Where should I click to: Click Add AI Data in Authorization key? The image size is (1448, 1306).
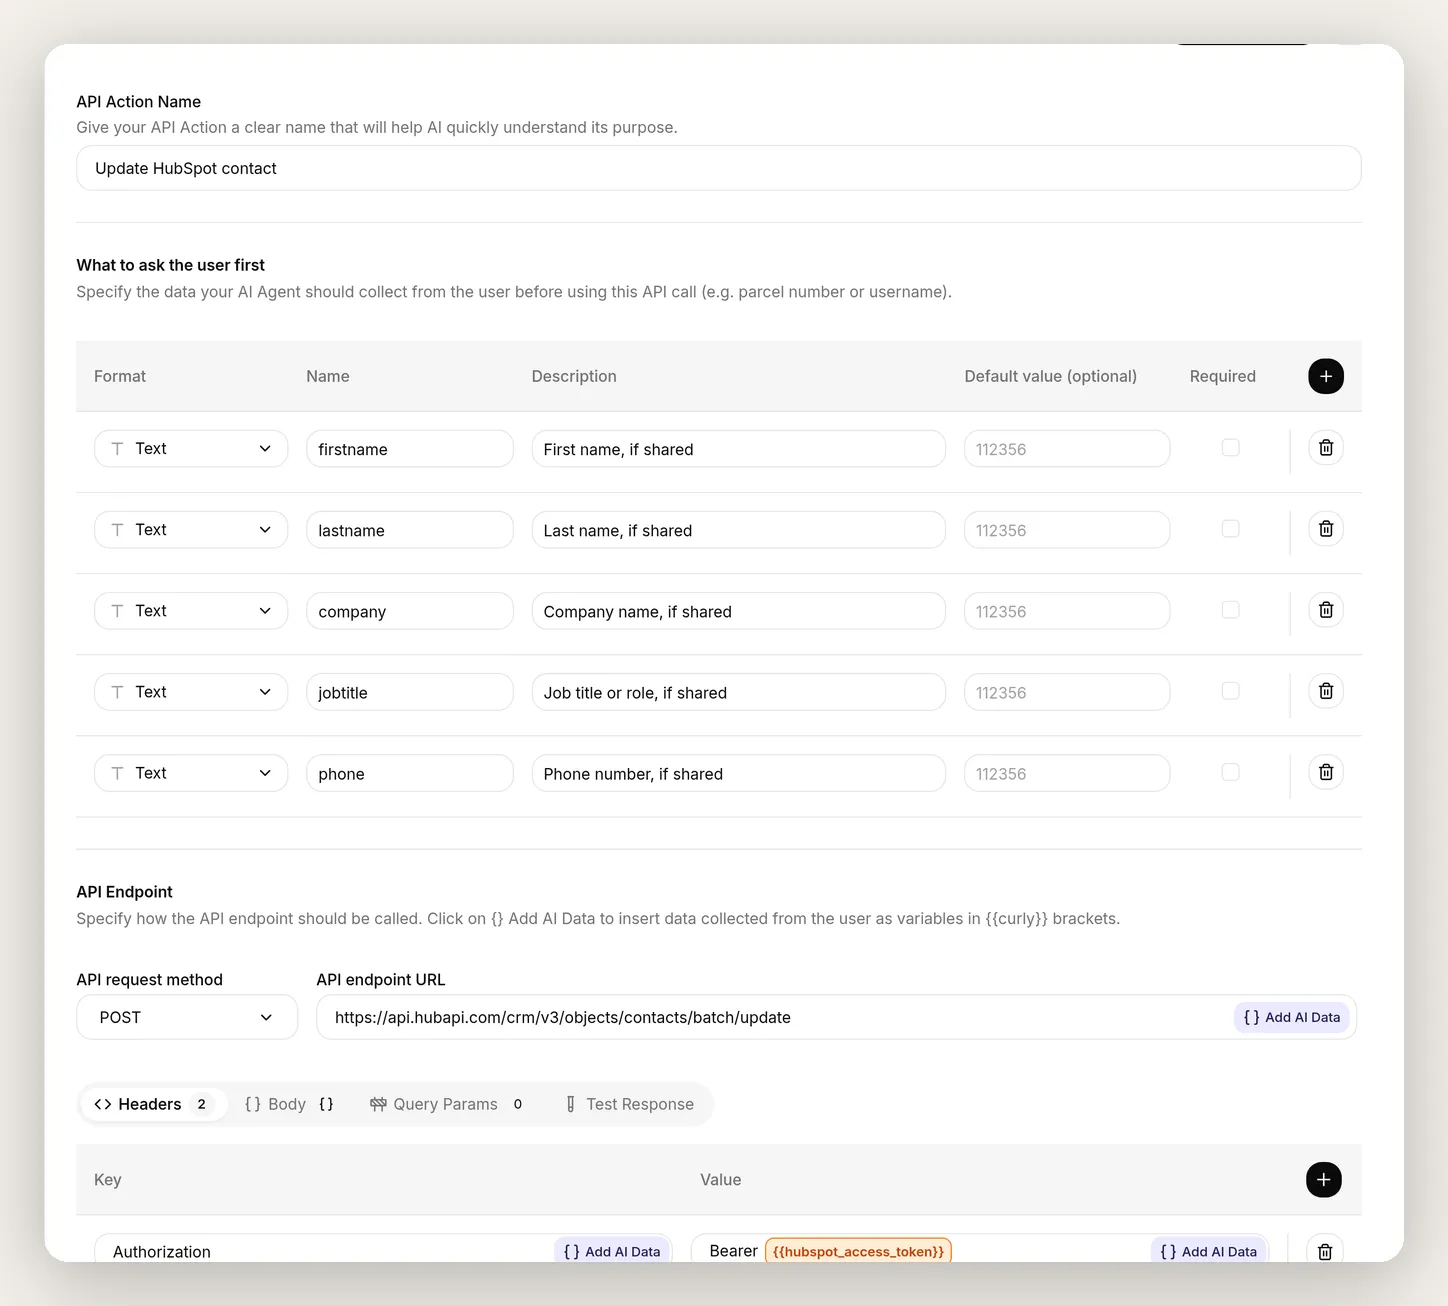pyautogui.click(x=612, y=1251)
